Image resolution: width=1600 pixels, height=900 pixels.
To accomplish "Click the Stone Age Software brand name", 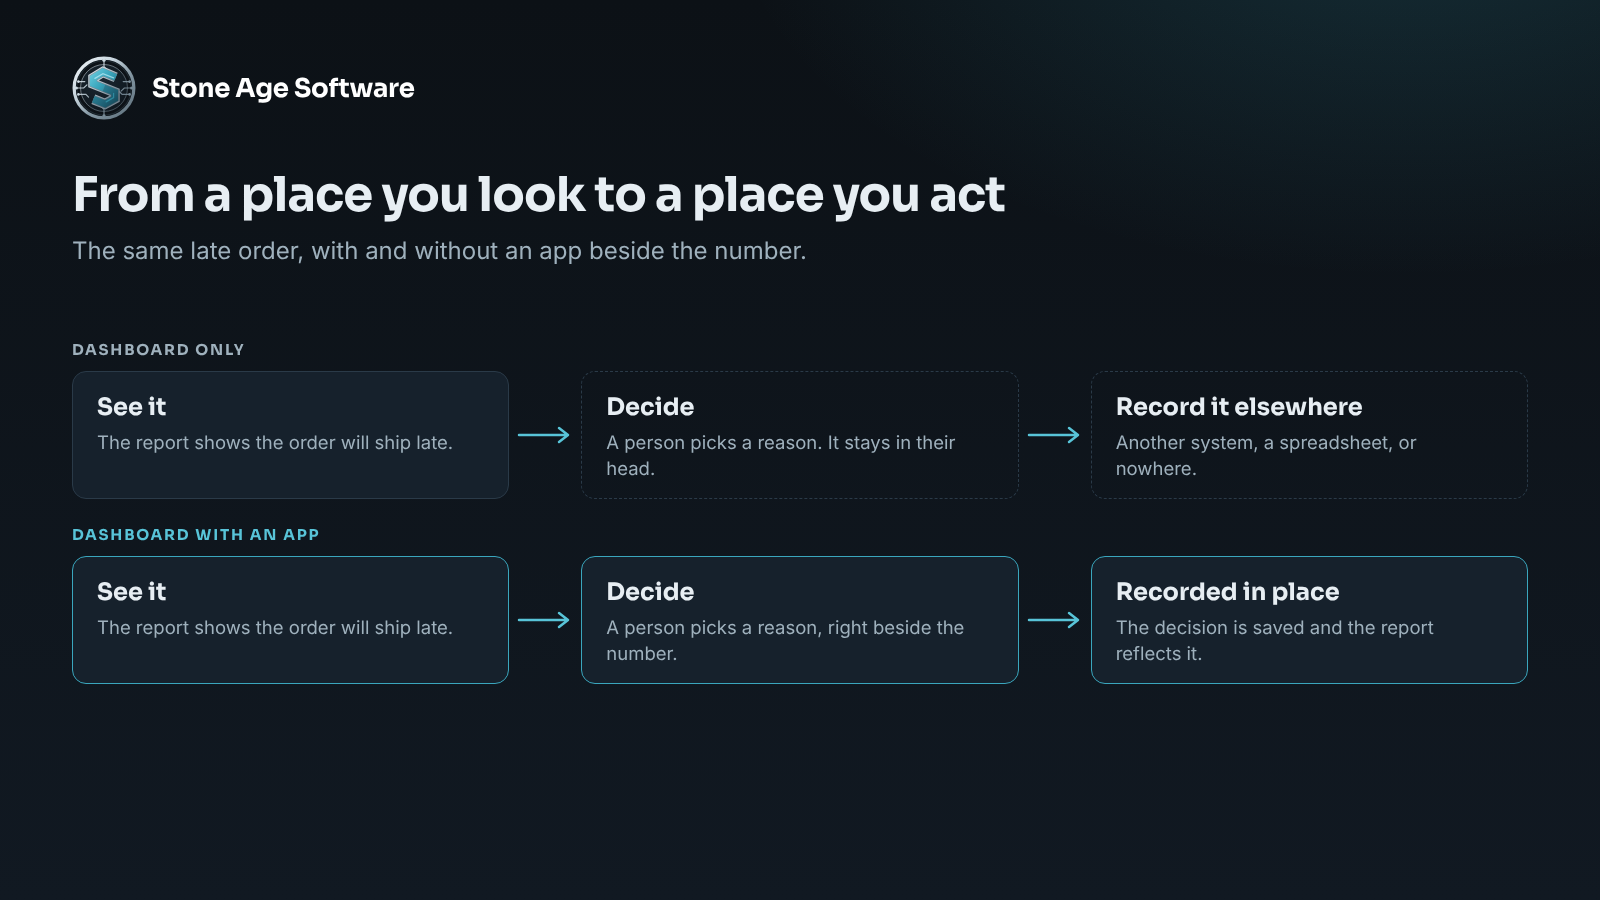I will tap(283, 88).
